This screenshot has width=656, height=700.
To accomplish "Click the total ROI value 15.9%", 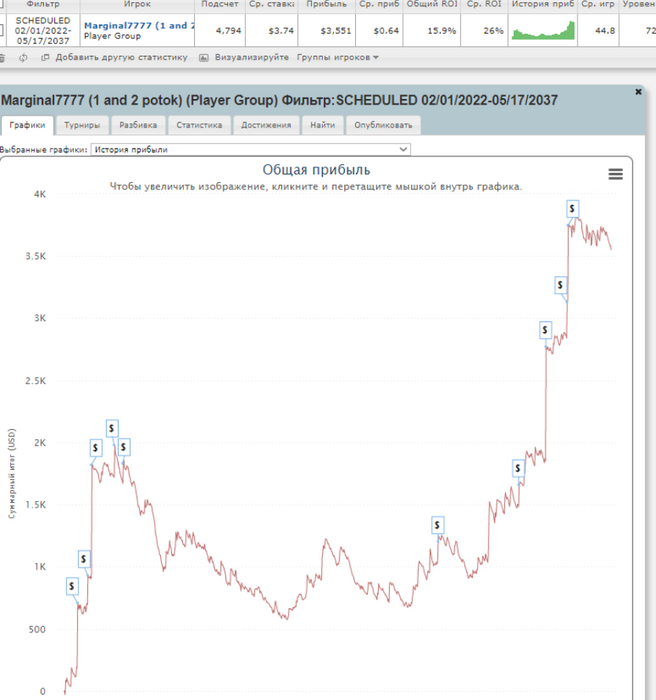I will (442, 31).
